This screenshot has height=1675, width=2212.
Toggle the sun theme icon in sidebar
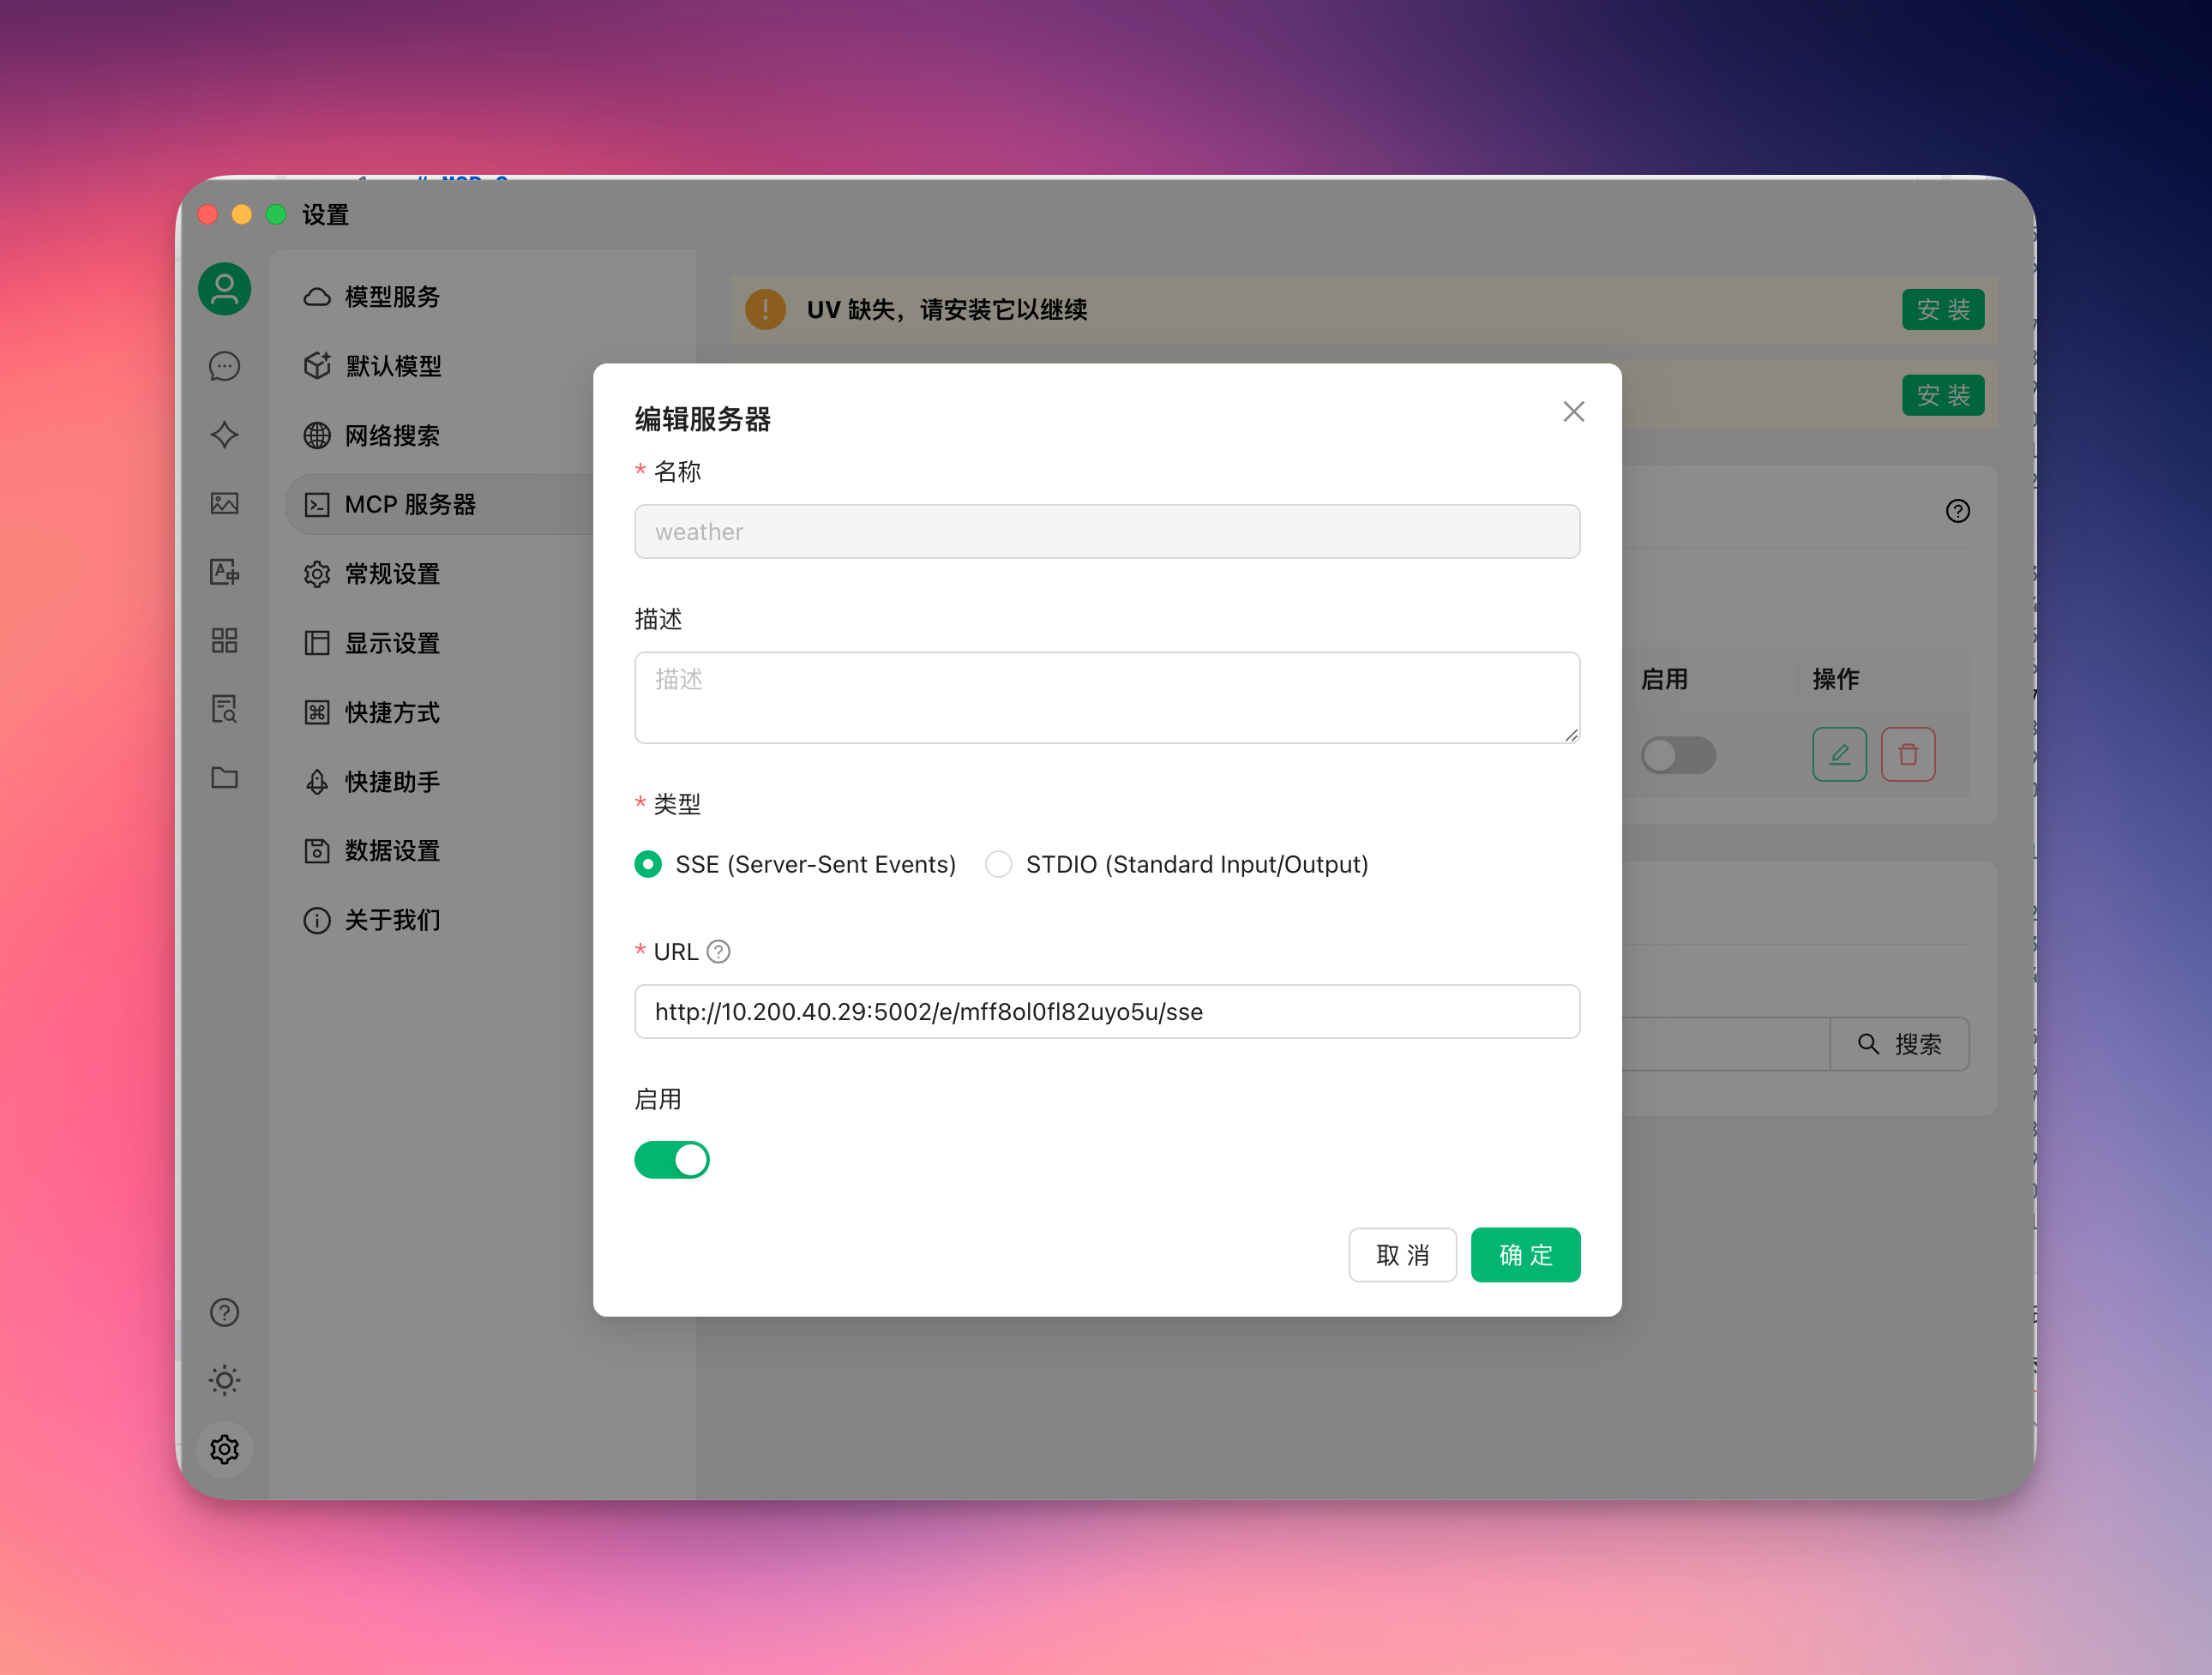(x=224, y=1380)
